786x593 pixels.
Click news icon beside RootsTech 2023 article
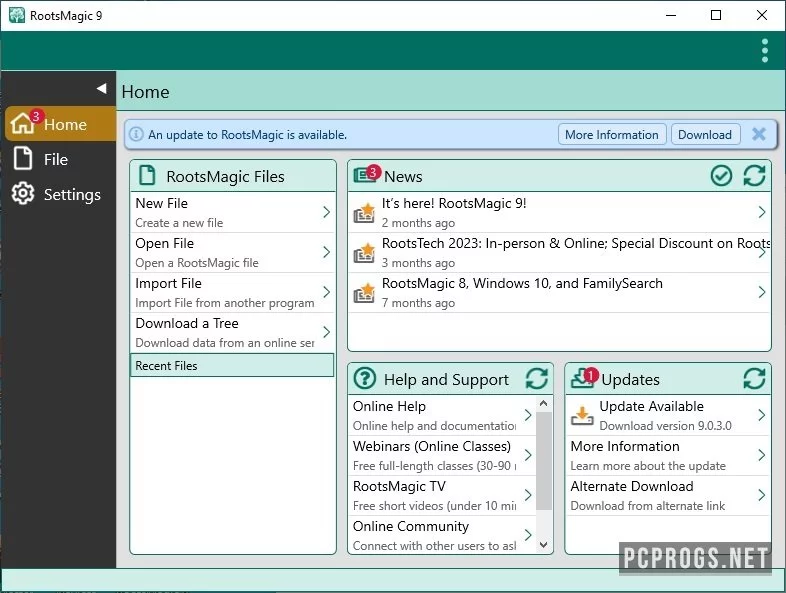[x=364, y=253]
